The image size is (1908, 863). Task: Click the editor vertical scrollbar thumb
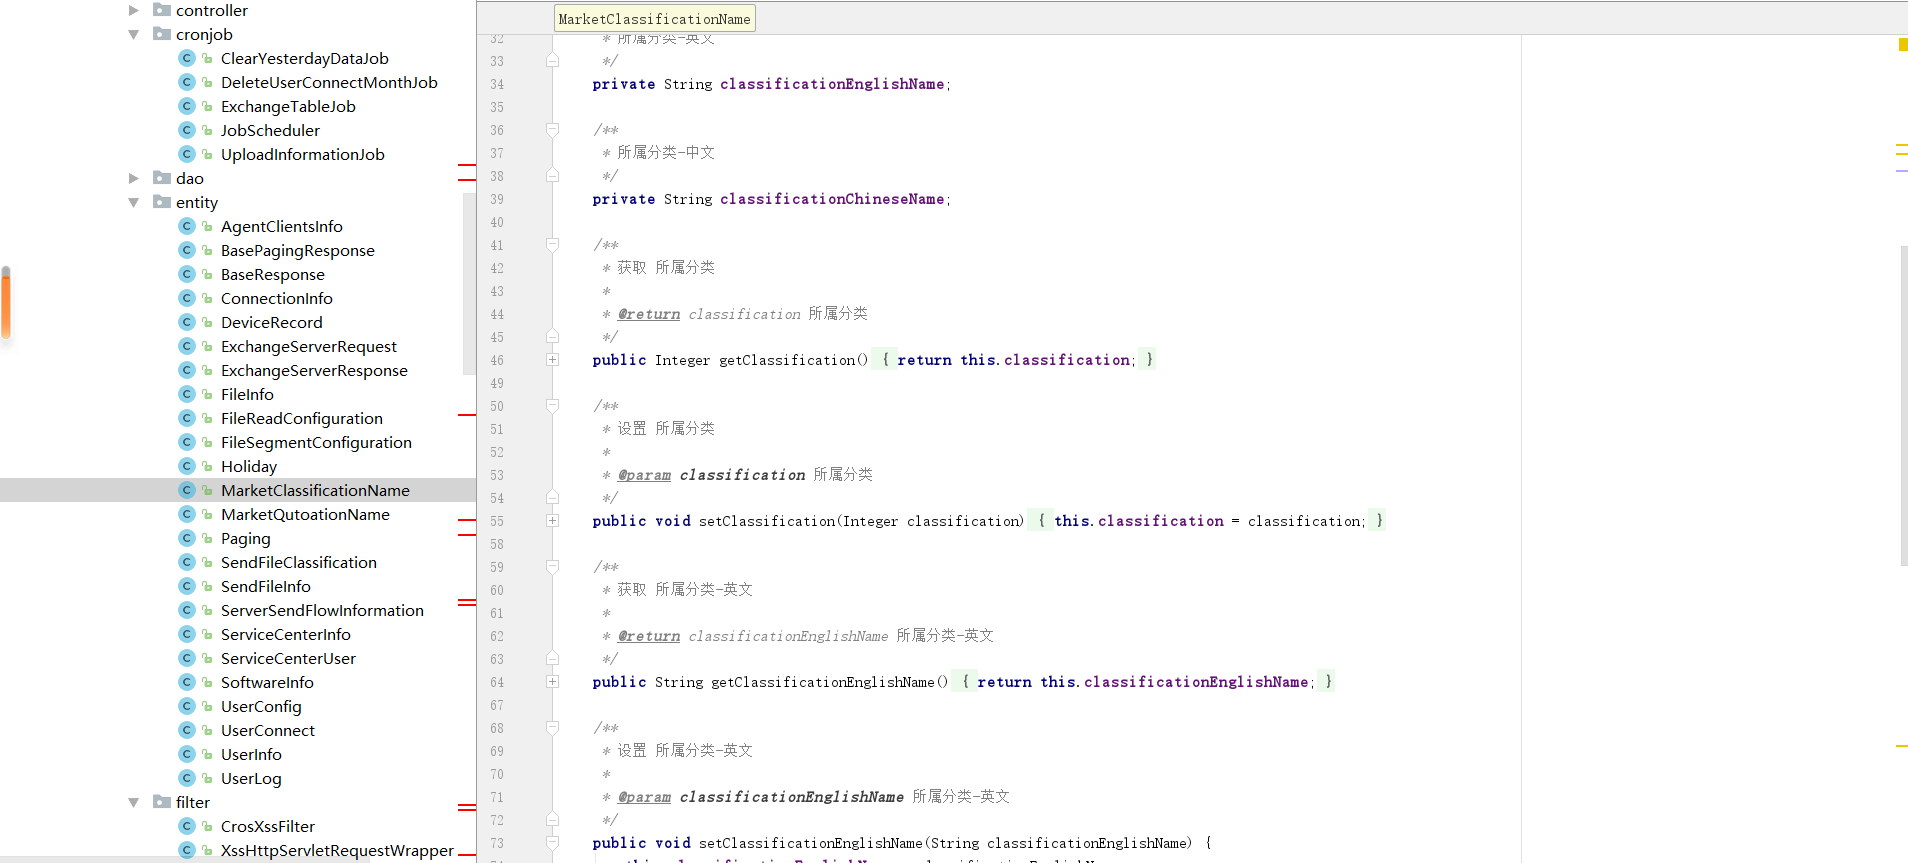(x=1904, y=405)
